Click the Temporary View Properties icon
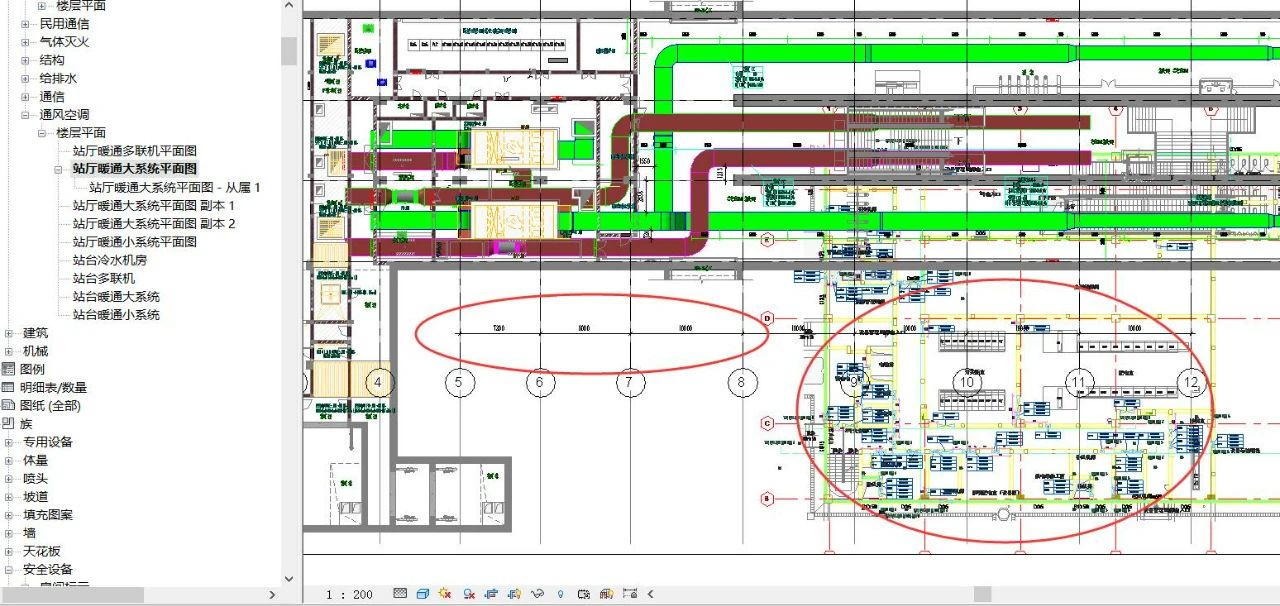The image size is (1280, 606). (x=584, y=594)
